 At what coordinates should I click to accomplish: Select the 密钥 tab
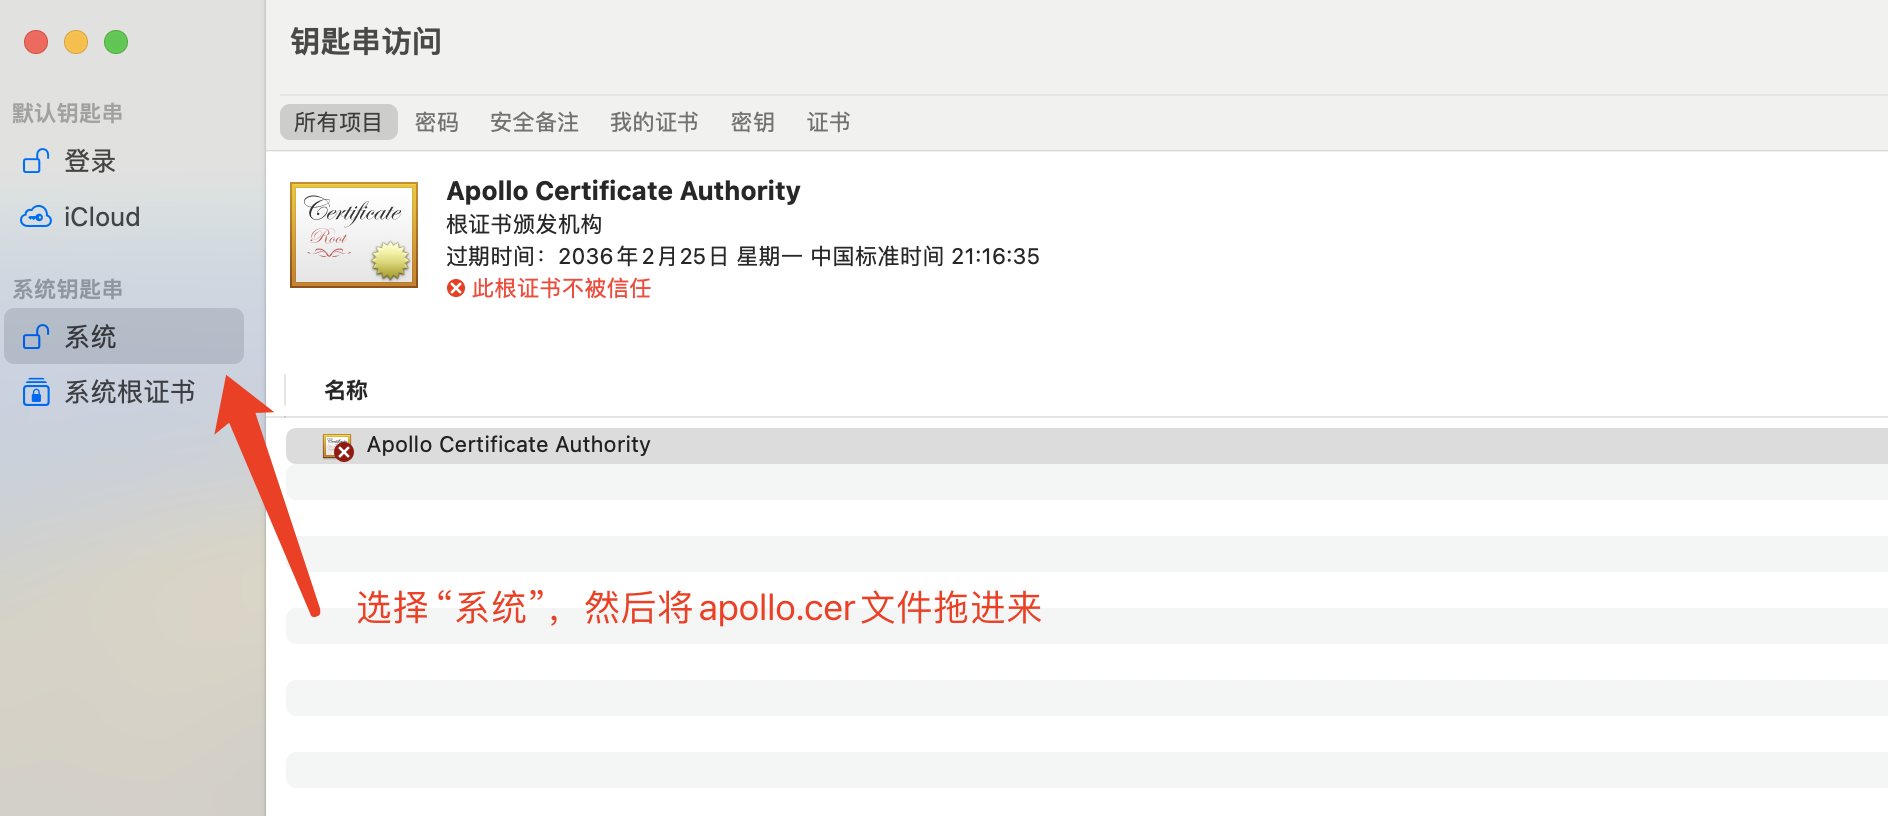point(752,122)
